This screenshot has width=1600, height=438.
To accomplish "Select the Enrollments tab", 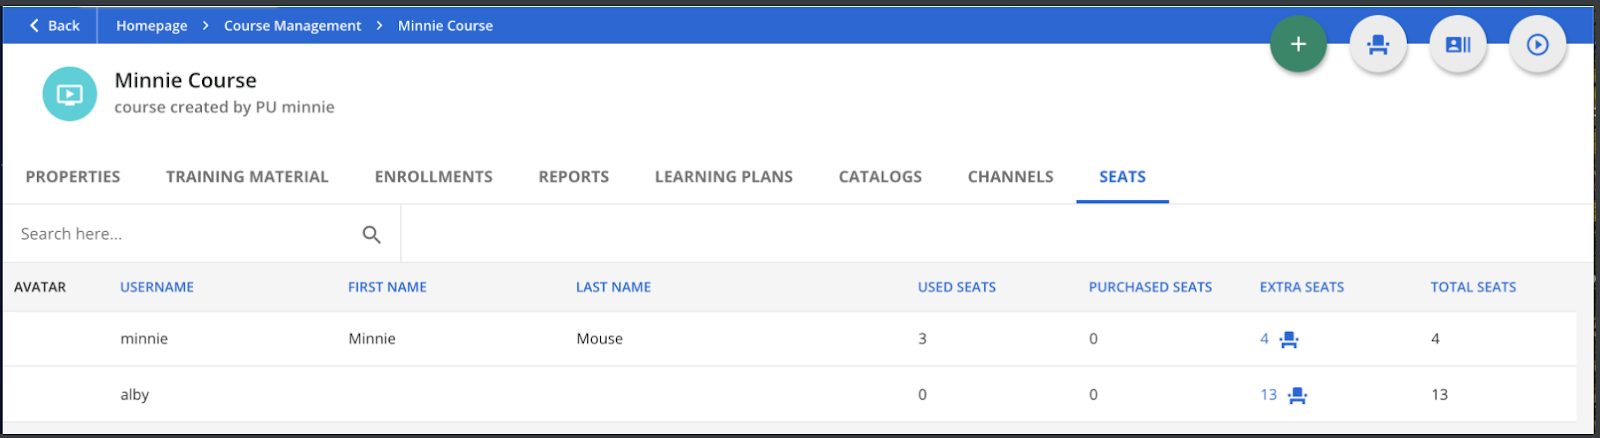I will coord(433,177).
